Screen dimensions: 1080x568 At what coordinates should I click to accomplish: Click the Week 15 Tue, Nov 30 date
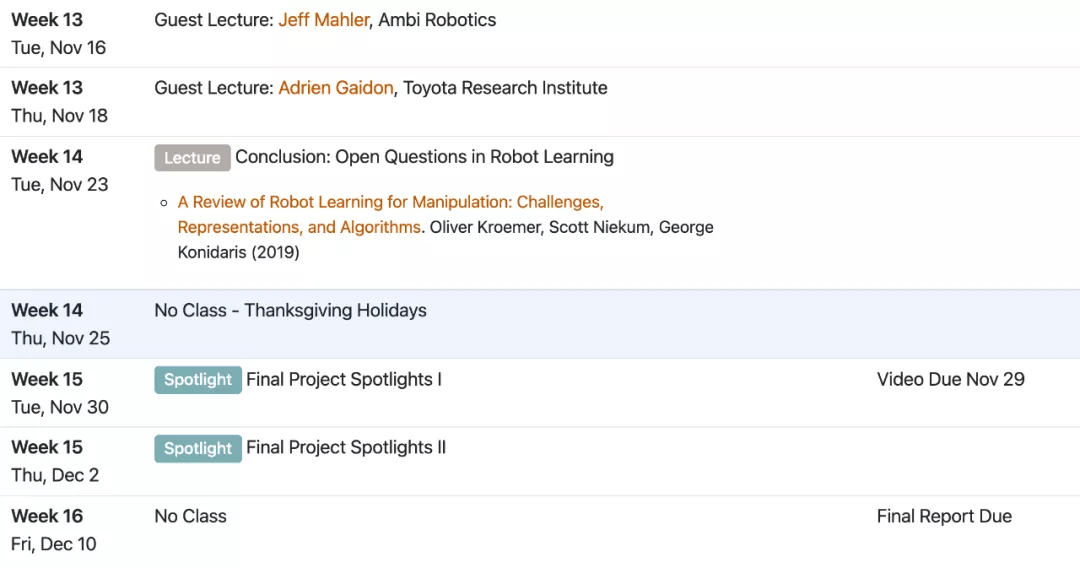60,407
